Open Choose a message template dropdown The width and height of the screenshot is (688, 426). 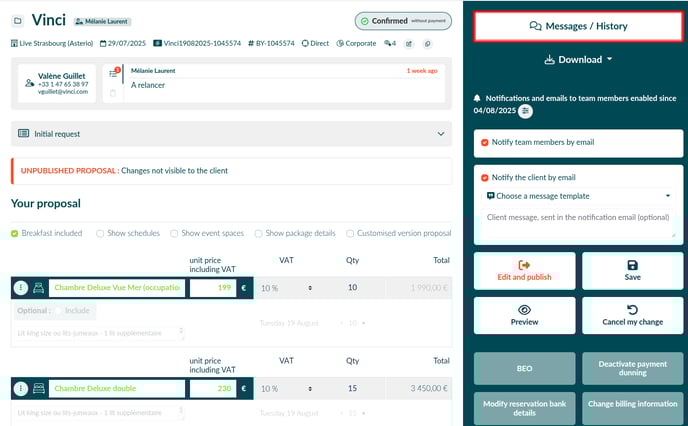pyautogui.click(x=579, y=196)
